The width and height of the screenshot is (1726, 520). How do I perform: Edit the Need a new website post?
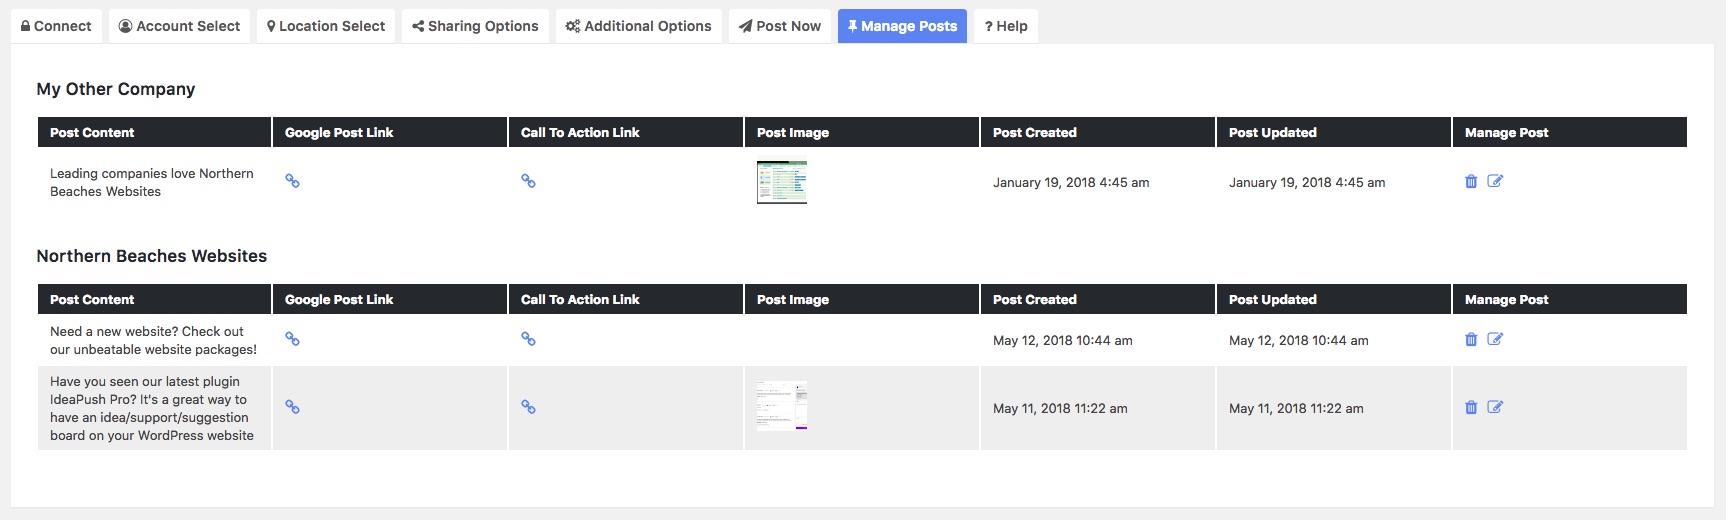1495,339
